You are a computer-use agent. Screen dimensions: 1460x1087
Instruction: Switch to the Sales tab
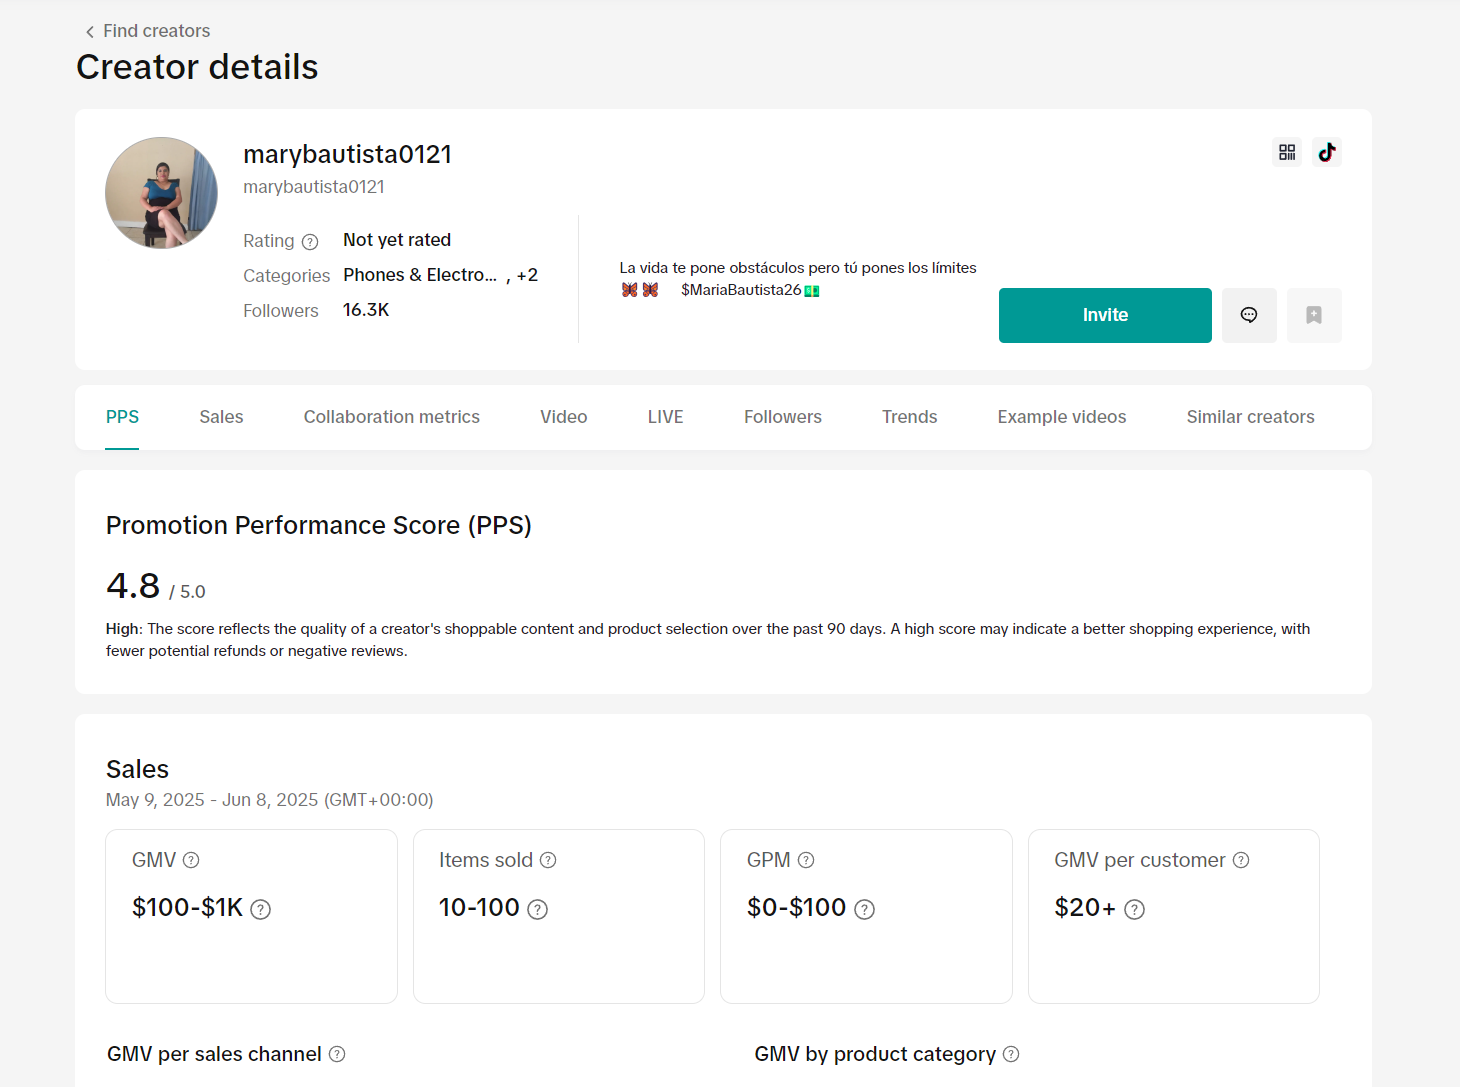221,417
